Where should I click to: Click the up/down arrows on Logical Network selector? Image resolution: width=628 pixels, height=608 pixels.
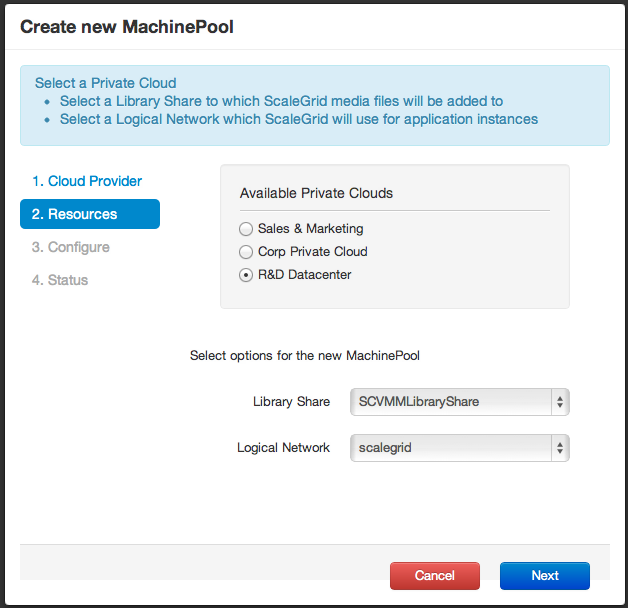(560, 448)
